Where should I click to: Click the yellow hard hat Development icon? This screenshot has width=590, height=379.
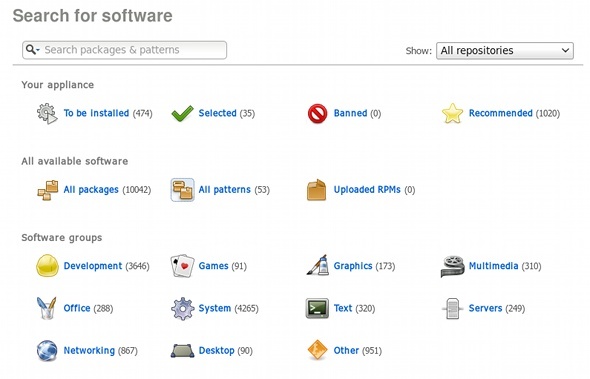pyautogui.click(x=47, y=266)
